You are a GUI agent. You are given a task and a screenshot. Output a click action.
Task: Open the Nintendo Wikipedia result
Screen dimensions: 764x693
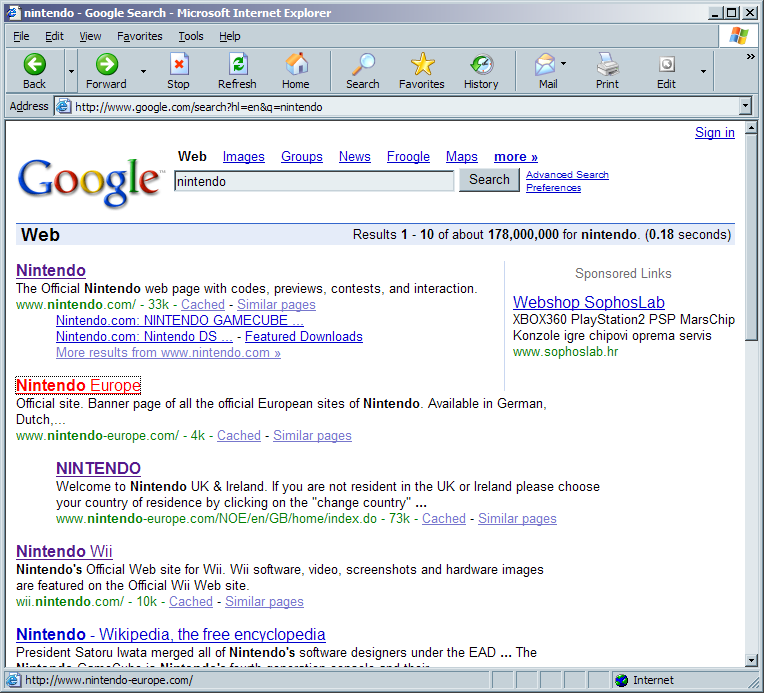pyautogui.click(x=171, y=635)
